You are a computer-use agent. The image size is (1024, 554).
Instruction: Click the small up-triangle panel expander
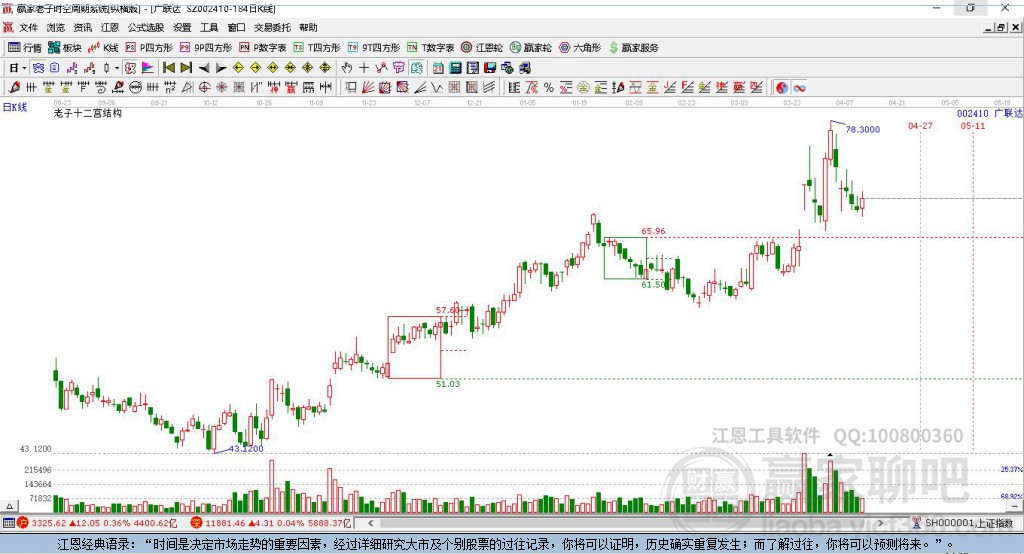(x=9, y=506)
